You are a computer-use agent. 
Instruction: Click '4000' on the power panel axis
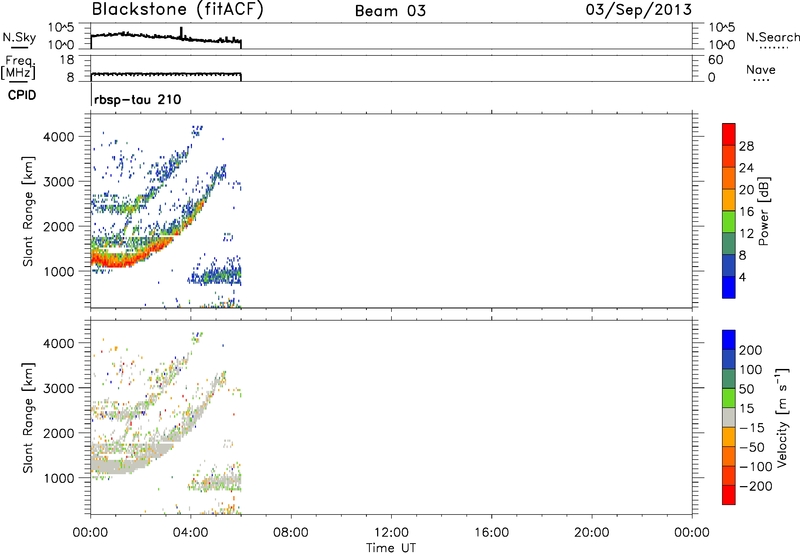click(x=59, y=137)
